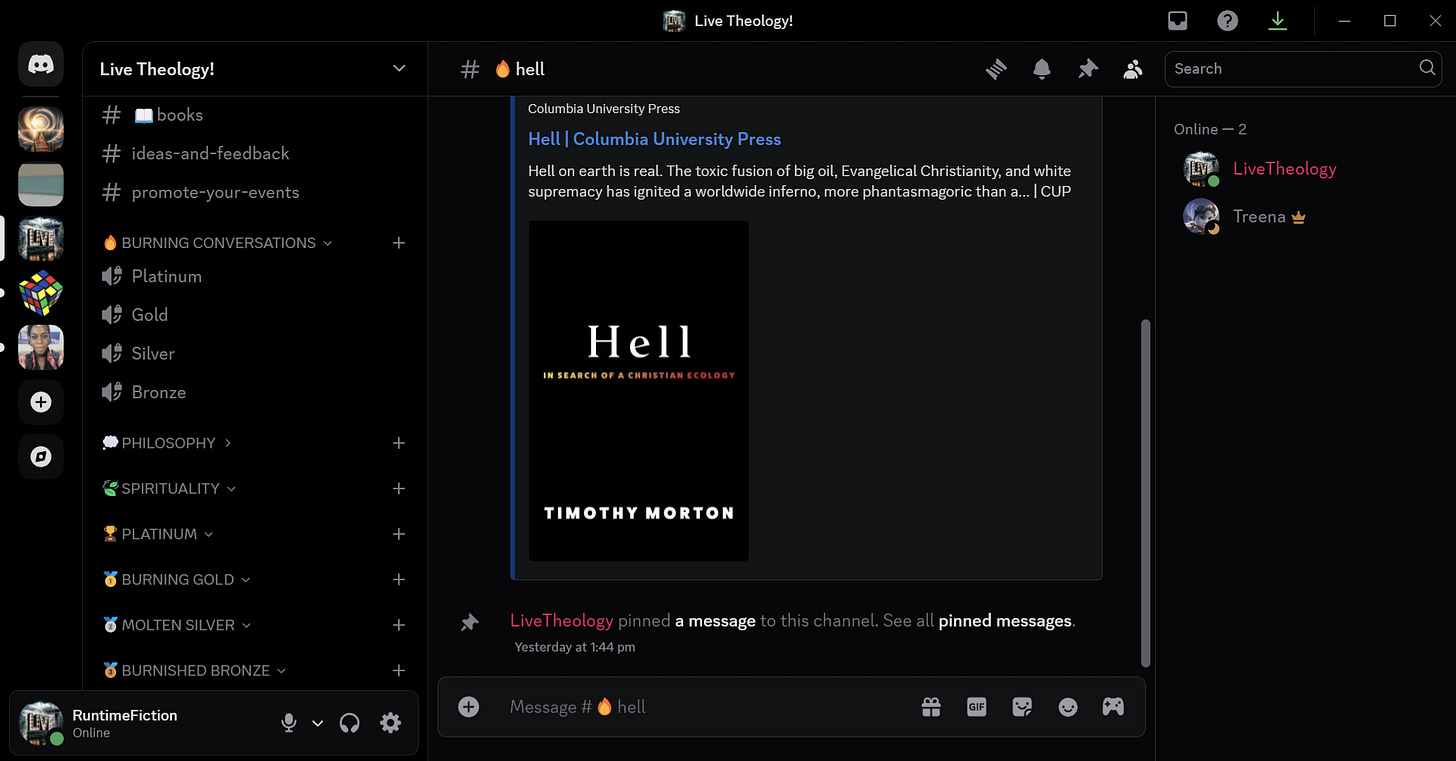This screenshot has height=761, width=1456.
Task: Create channel in MOLTEN SILVER category
Action: 399,625
